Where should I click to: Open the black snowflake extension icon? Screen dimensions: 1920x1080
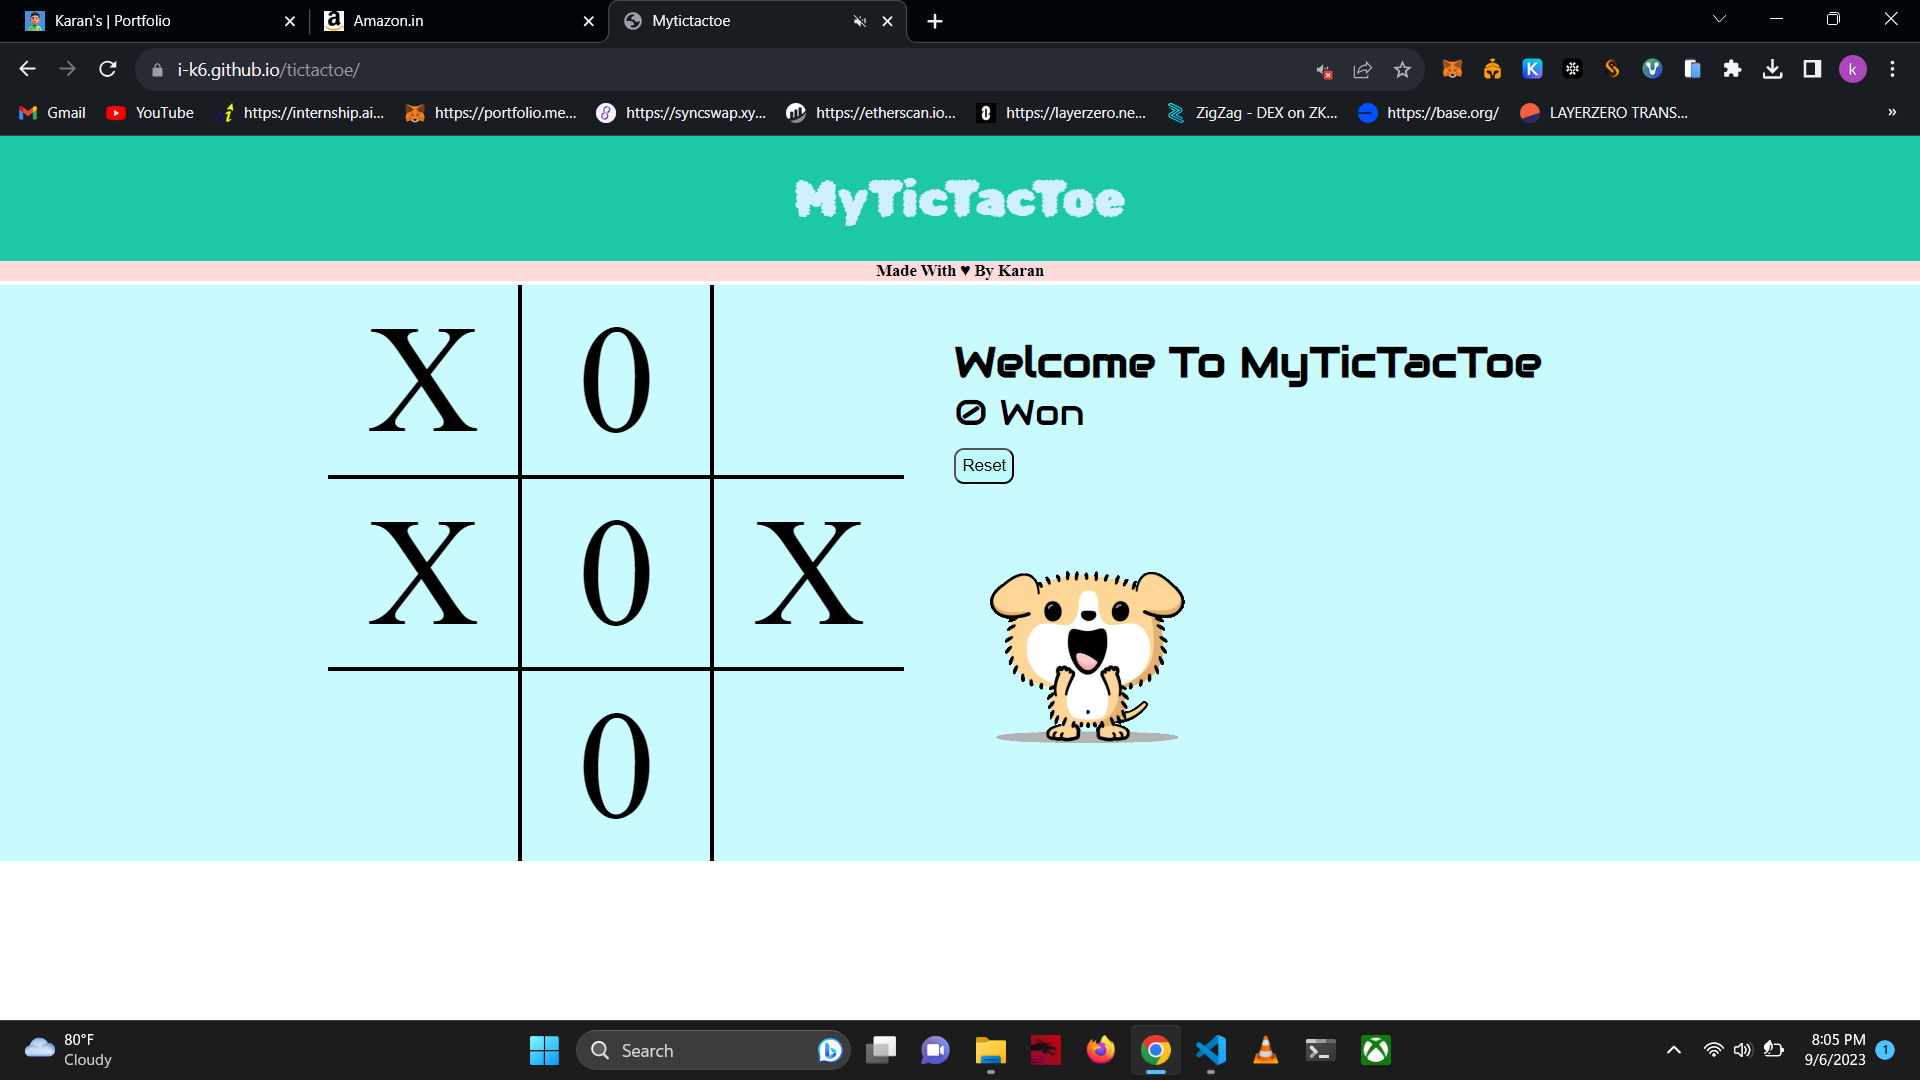1572,69
